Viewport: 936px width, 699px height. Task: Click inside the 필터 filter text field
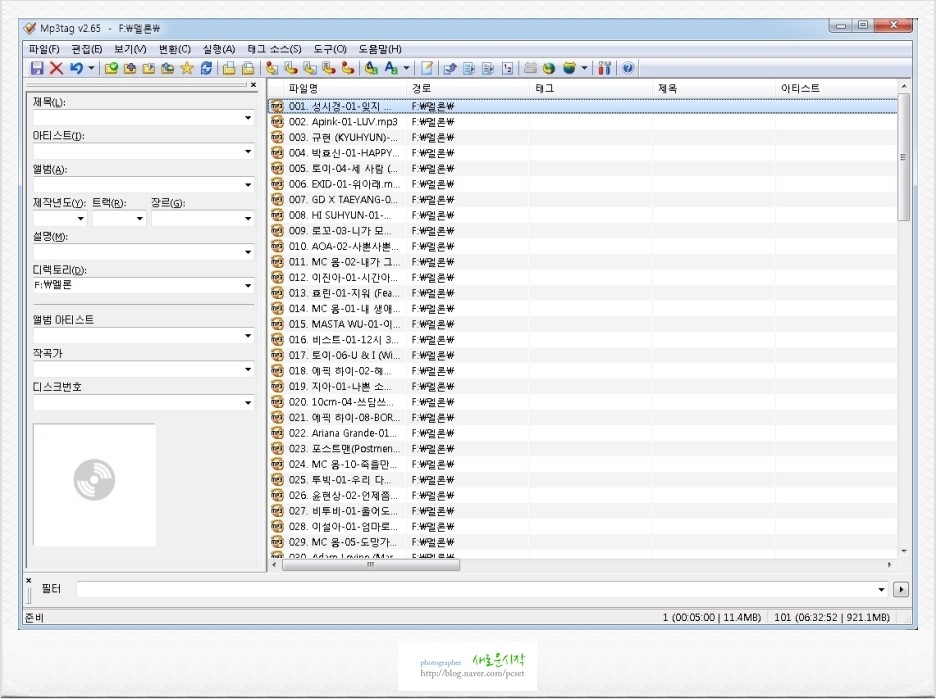tap(476, 589)
